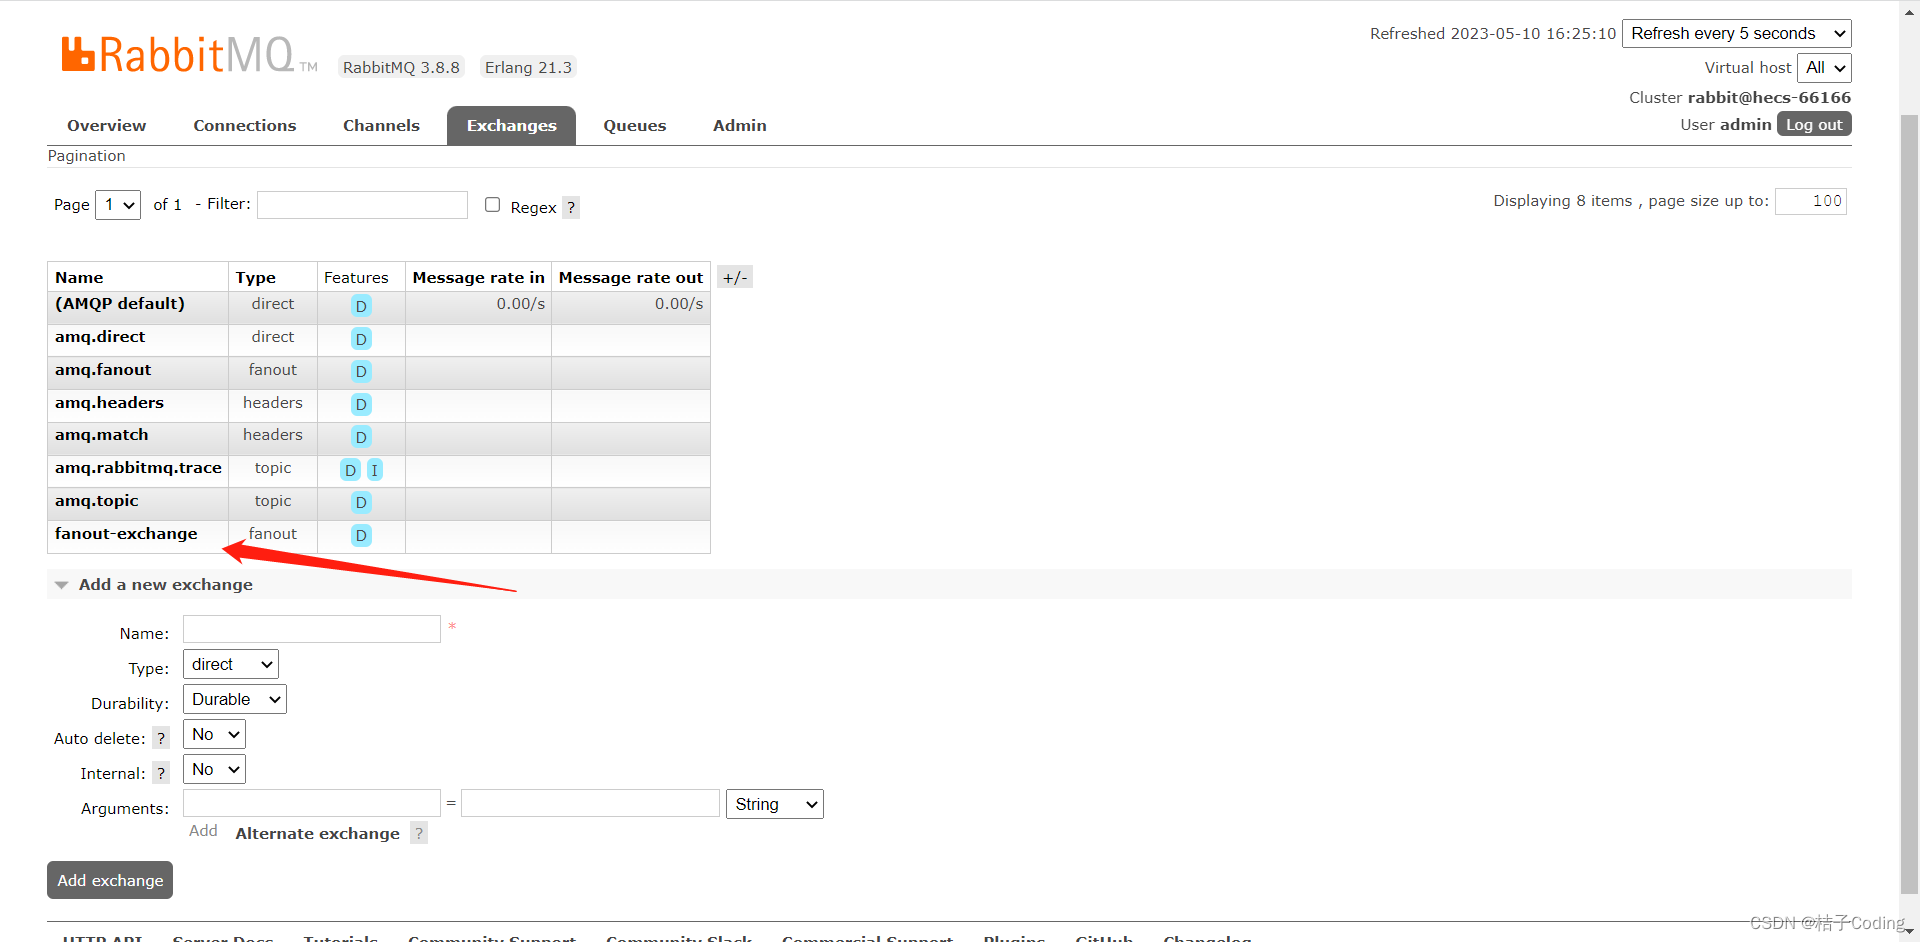Sort by Message rate out header
Viewport: 1920px width, 942px height.
click(x=631, y=278)
